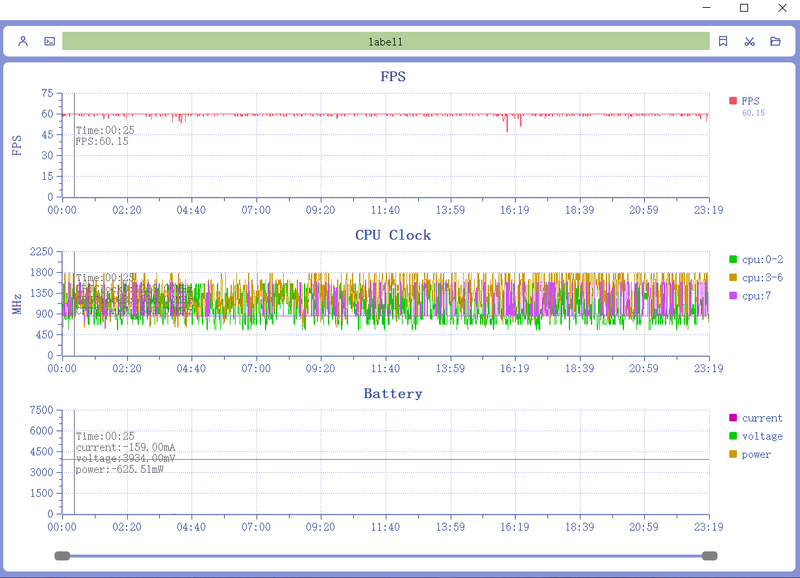Click the cpu:7 legend label
Image resolution: width=800 pixels, height=578 pixels.
pyautogui.click(x=756, y=296)
